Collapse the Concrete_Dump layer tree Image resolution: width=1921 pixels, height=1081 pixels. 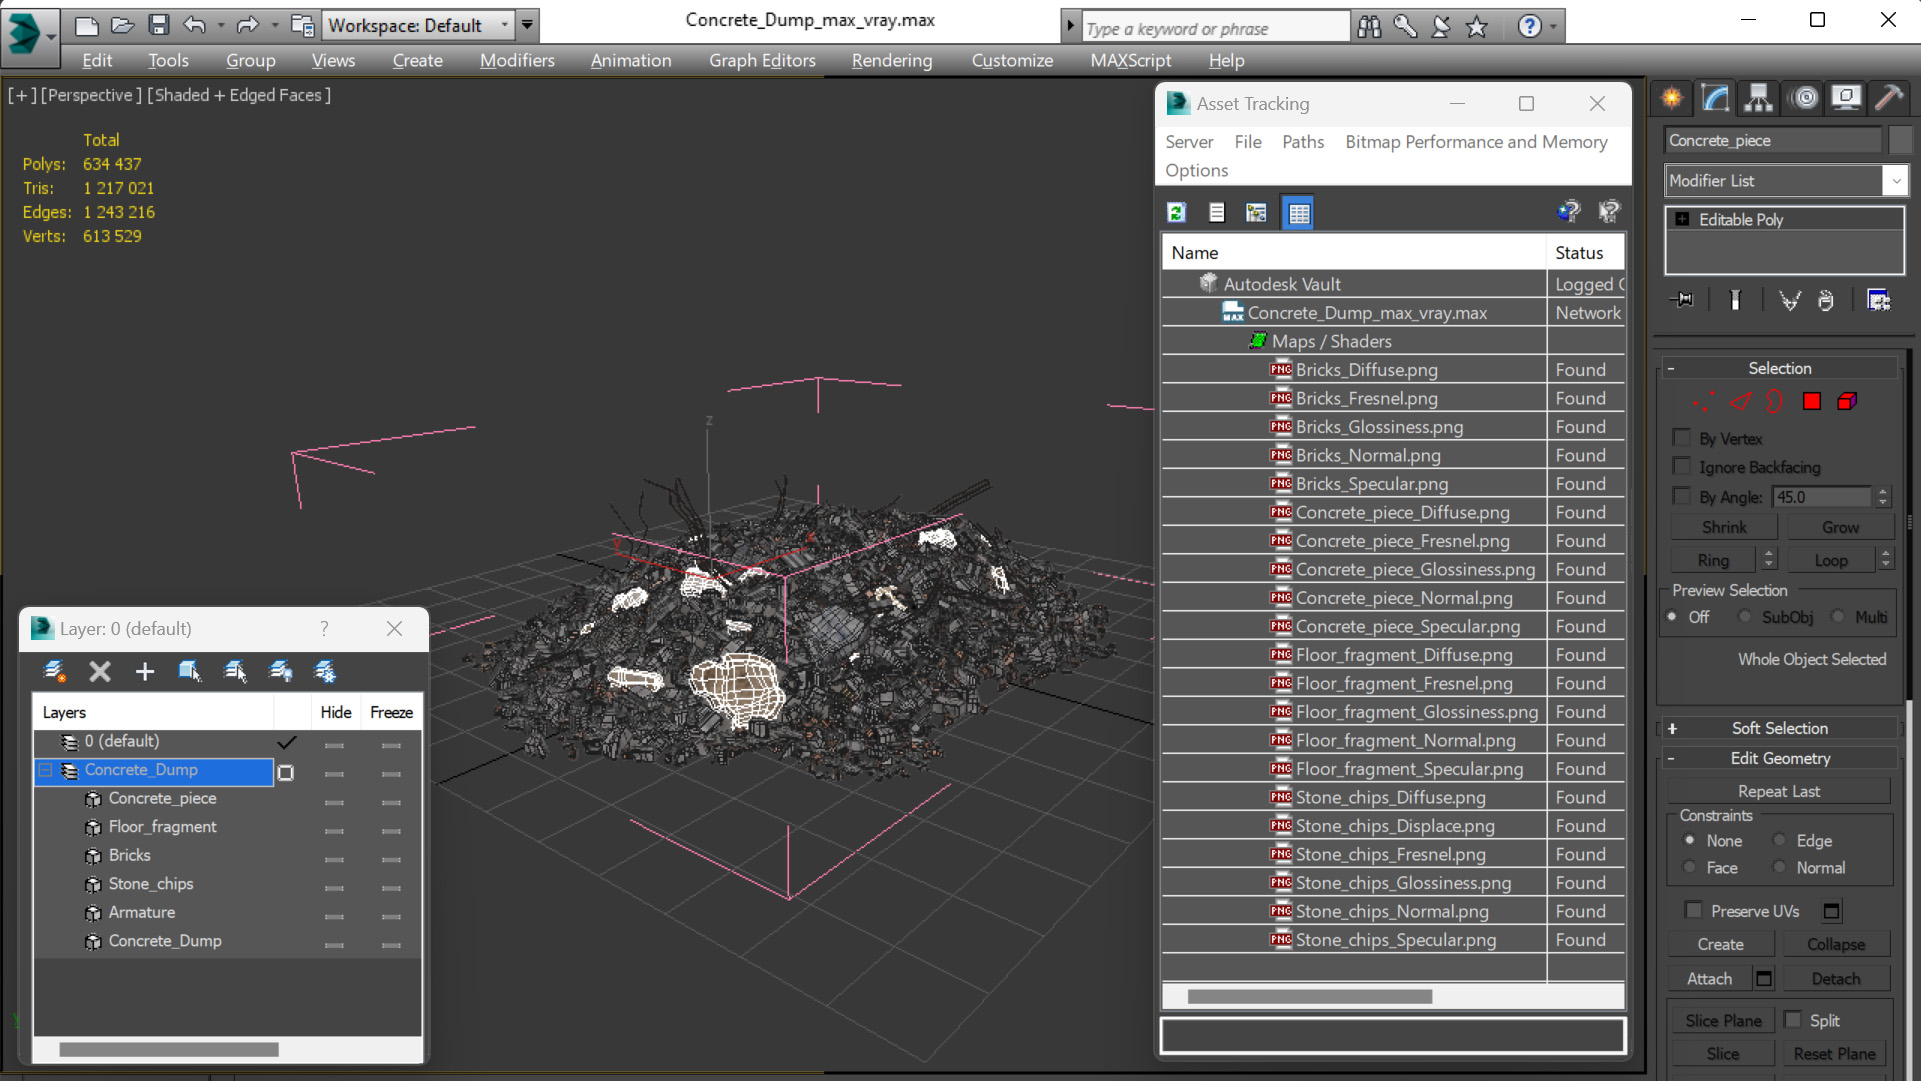pos(45,770)
